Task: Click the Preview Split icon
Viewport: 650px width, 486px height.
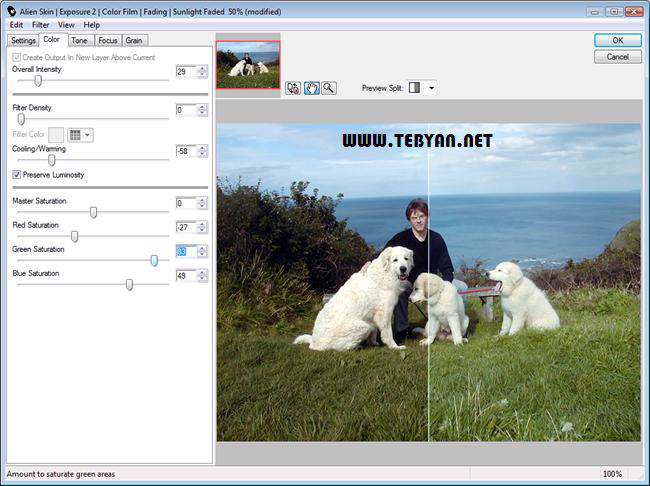Action: point(414,88)
